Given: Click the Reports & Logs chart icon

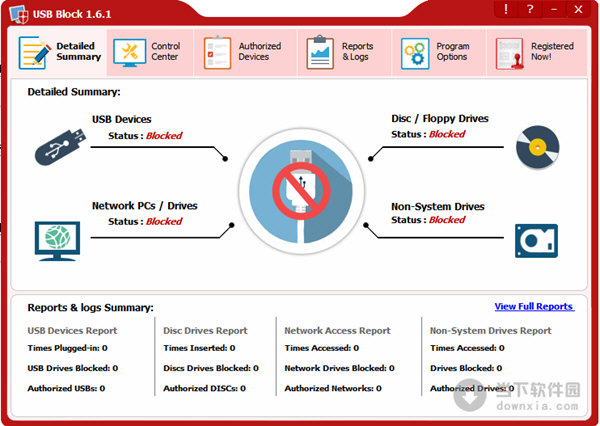Looking at the screenshot, I should click(320, 52).
